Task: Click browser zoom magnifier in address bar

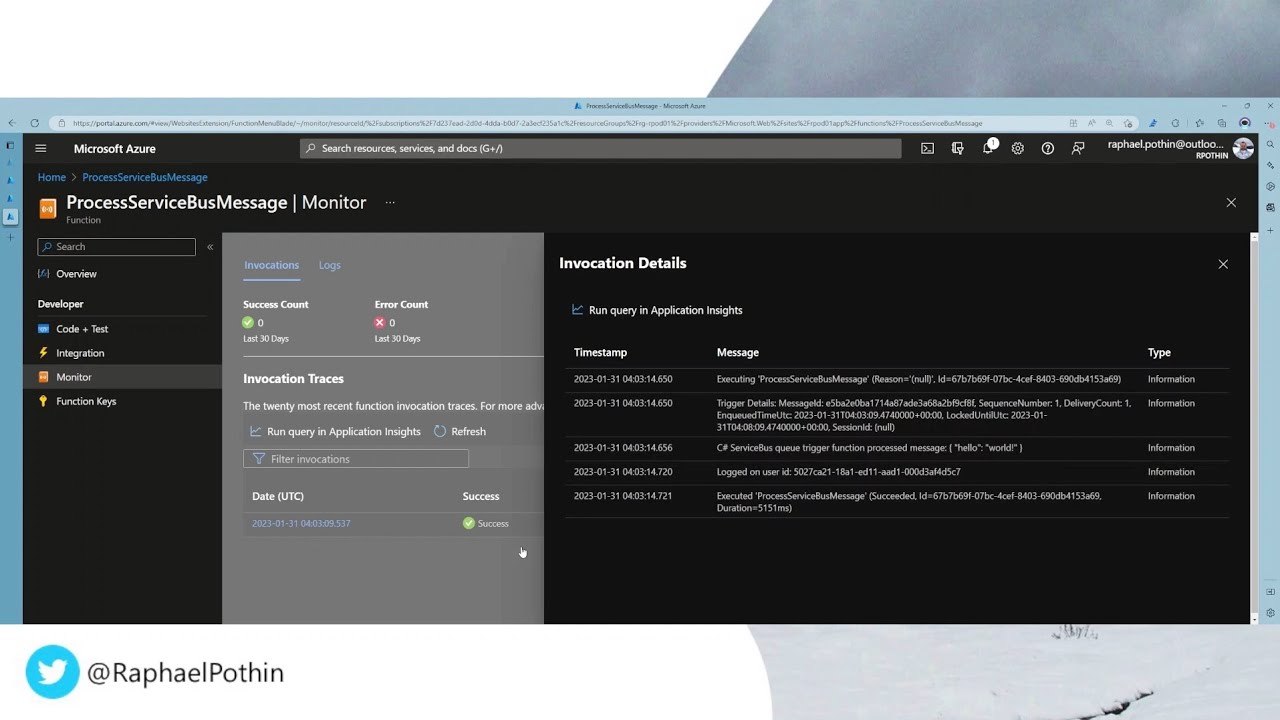Action: [x=1109, y=123]
